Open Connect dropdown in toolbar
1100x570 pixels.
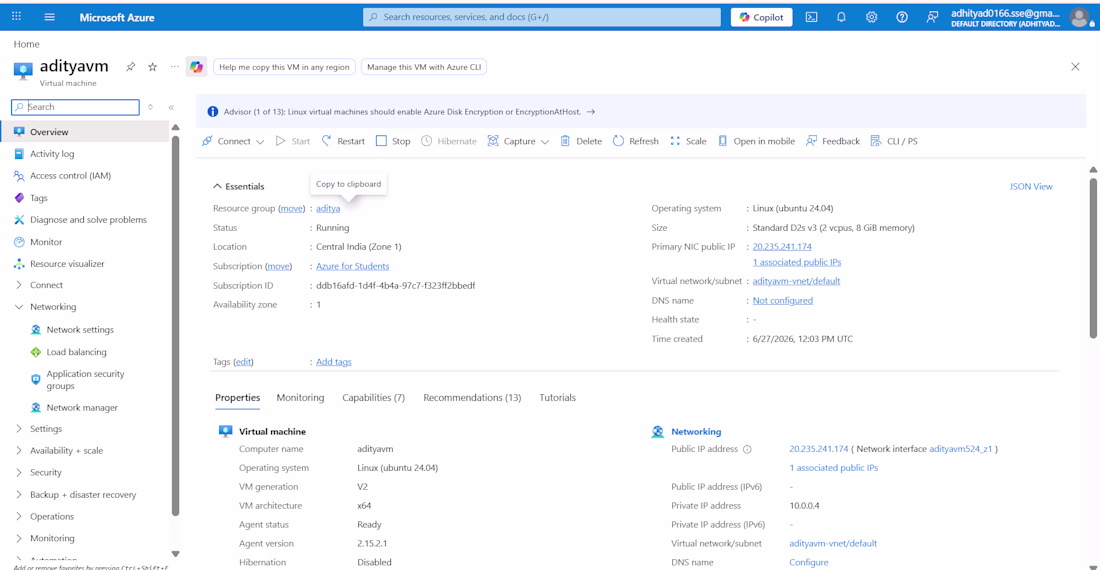pyautogui.click(x=233, y=141)
